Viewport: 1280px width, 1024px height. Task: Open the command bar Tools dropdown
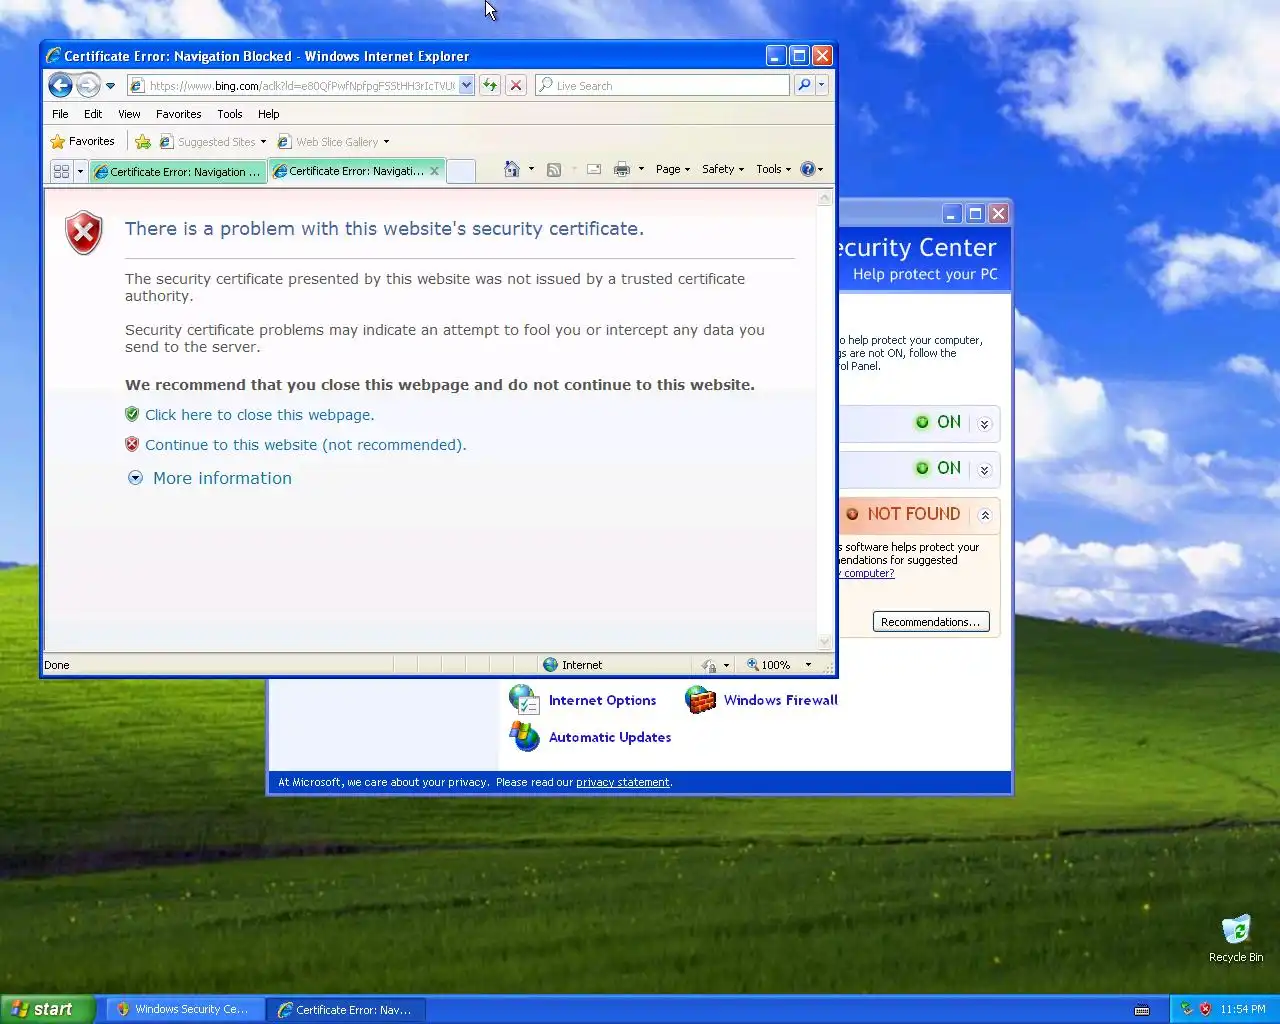774,169
